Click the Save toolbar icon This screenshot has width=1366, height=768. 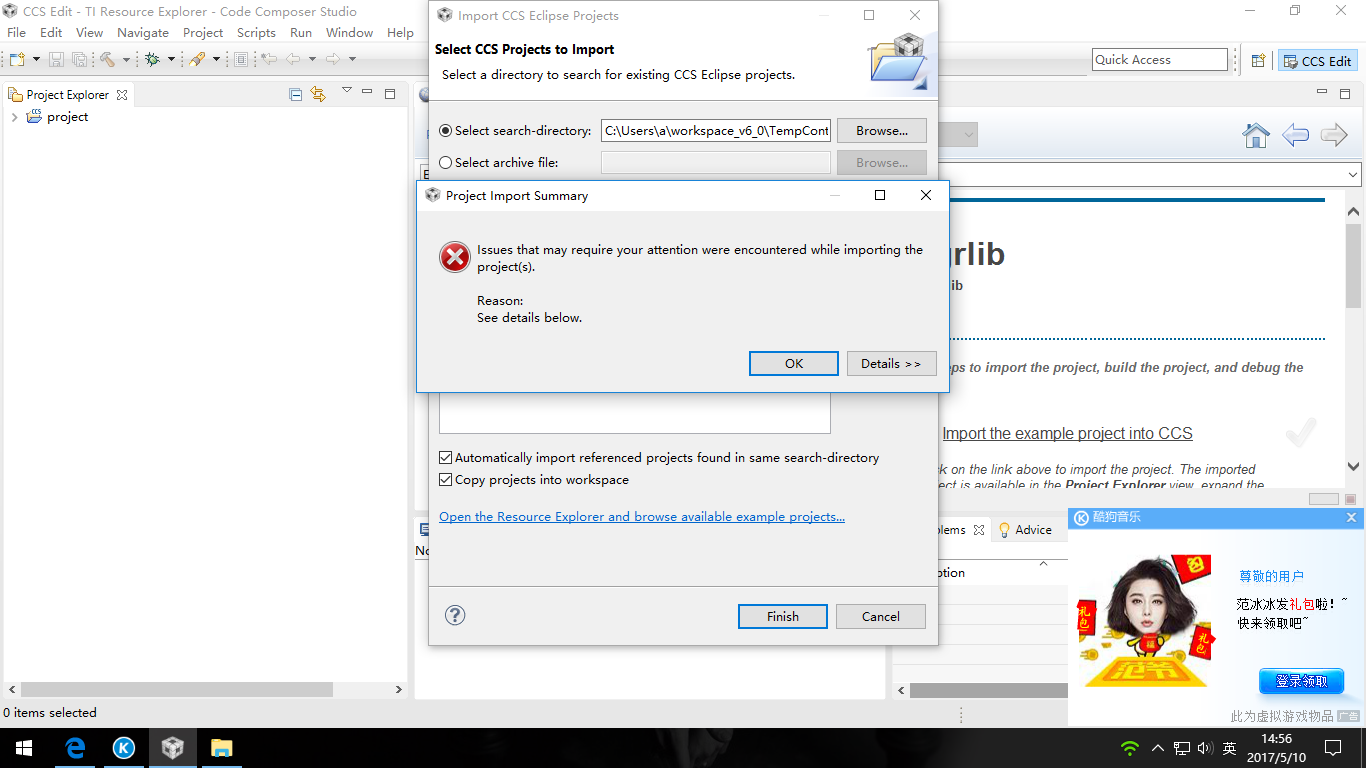coord(56,60)
